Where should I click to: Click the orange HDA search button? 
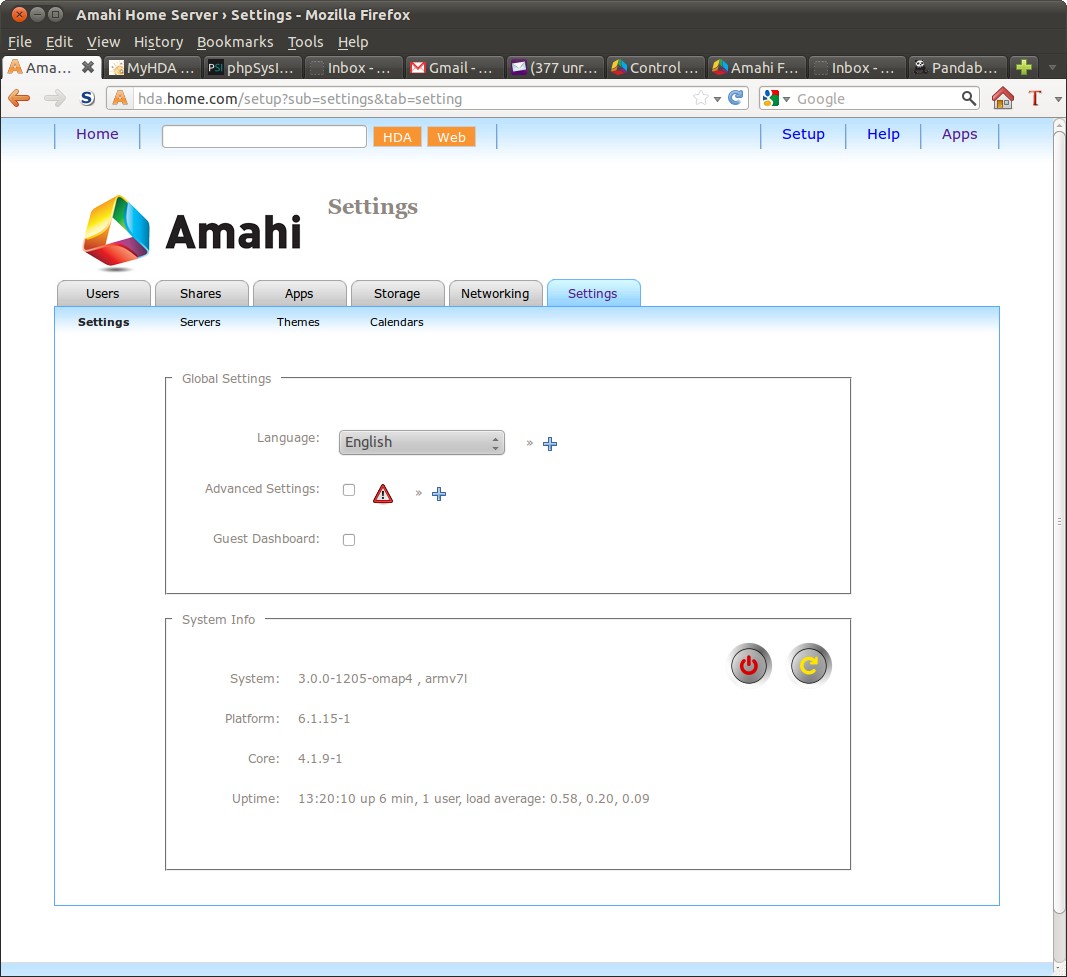click(397, 137)
